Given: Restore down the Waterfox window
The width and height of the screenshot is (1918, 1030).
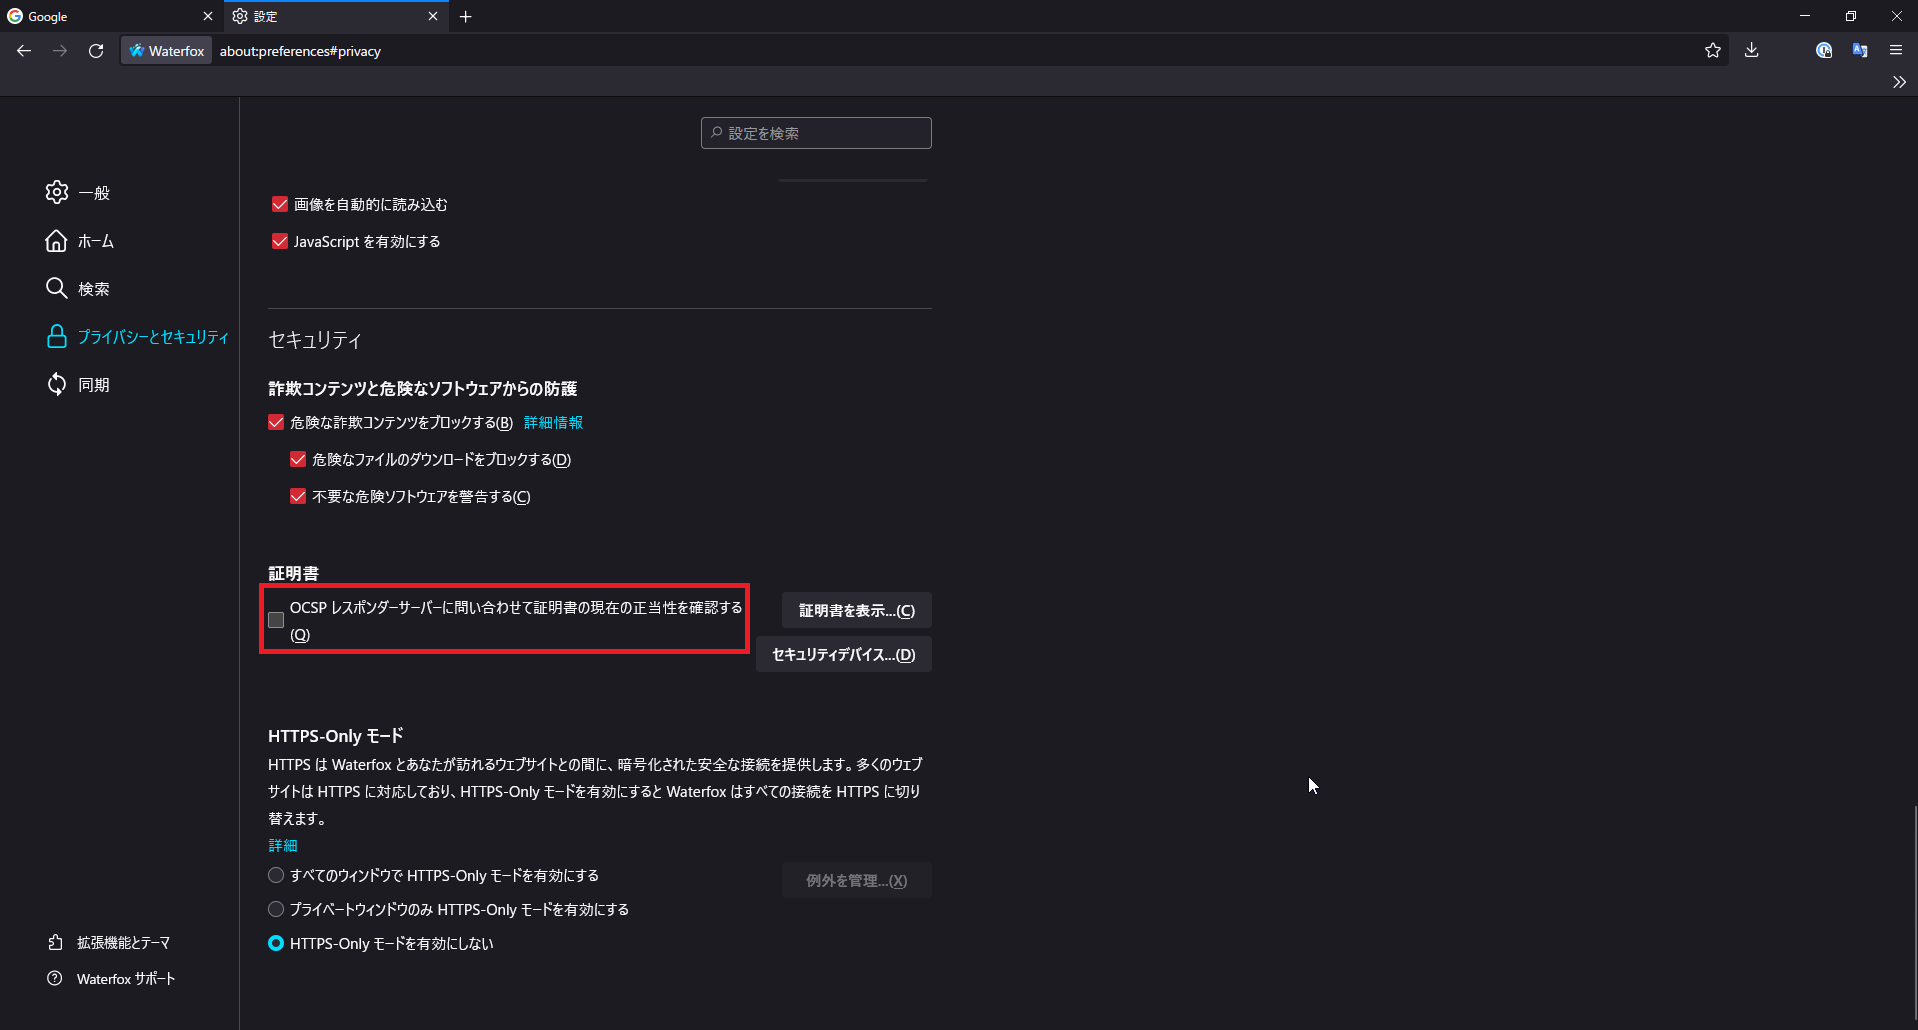Looking at the screenshot, I should click(1851, 16).
